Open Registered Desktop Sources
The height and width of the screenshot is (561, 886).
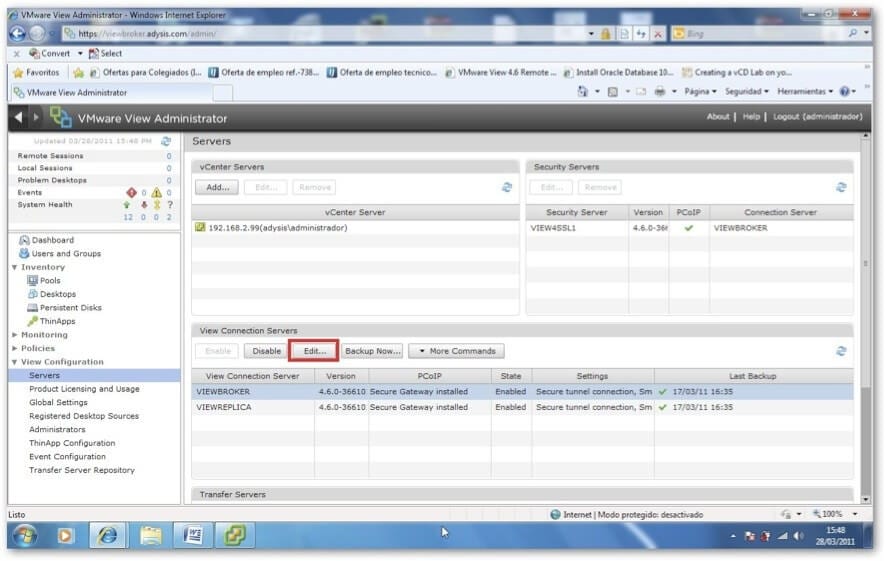tap(84, 416)
